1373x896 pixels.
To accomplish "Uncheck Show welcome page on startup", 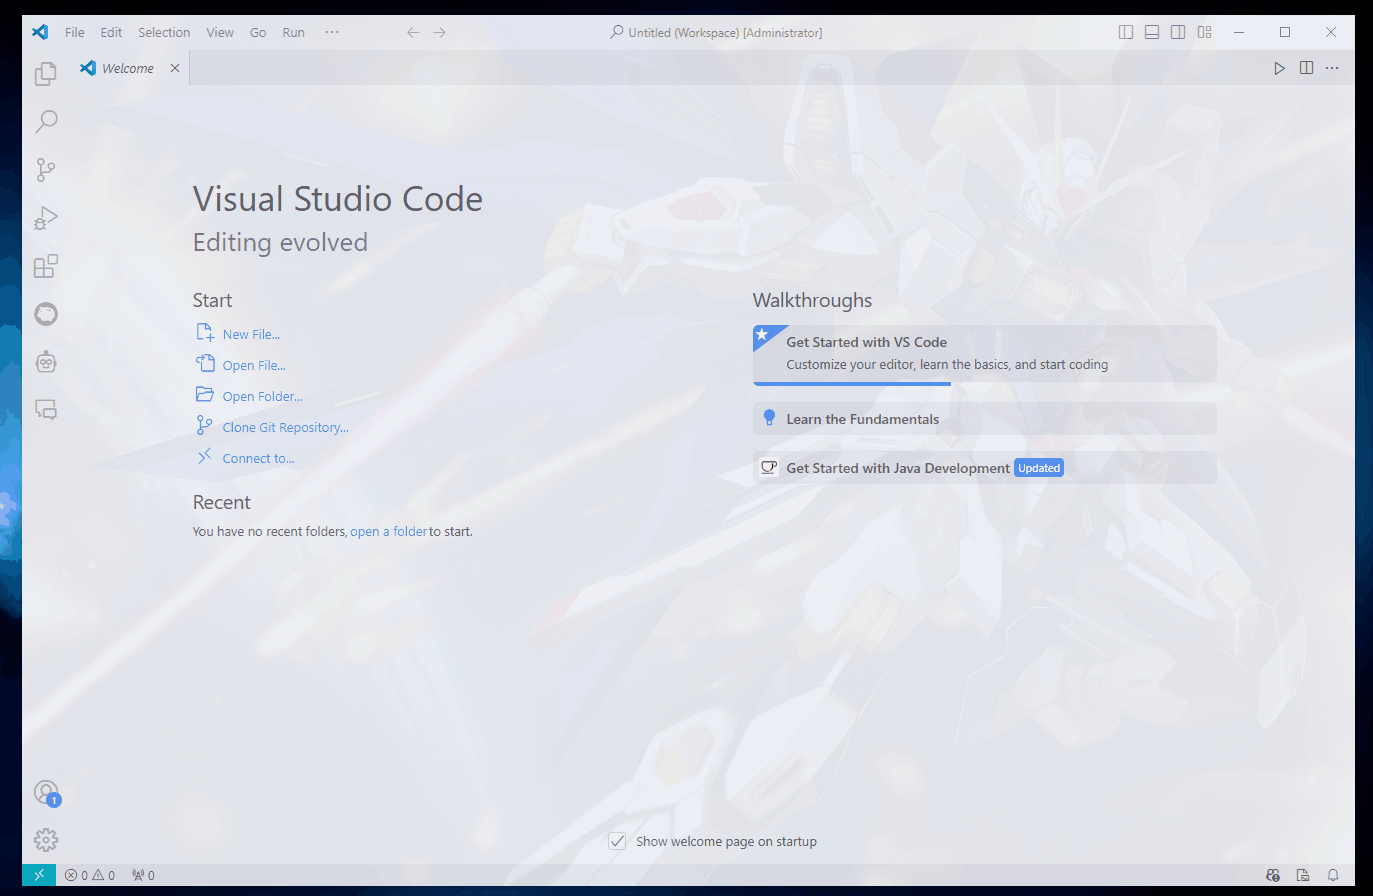I will coord(618,841).
